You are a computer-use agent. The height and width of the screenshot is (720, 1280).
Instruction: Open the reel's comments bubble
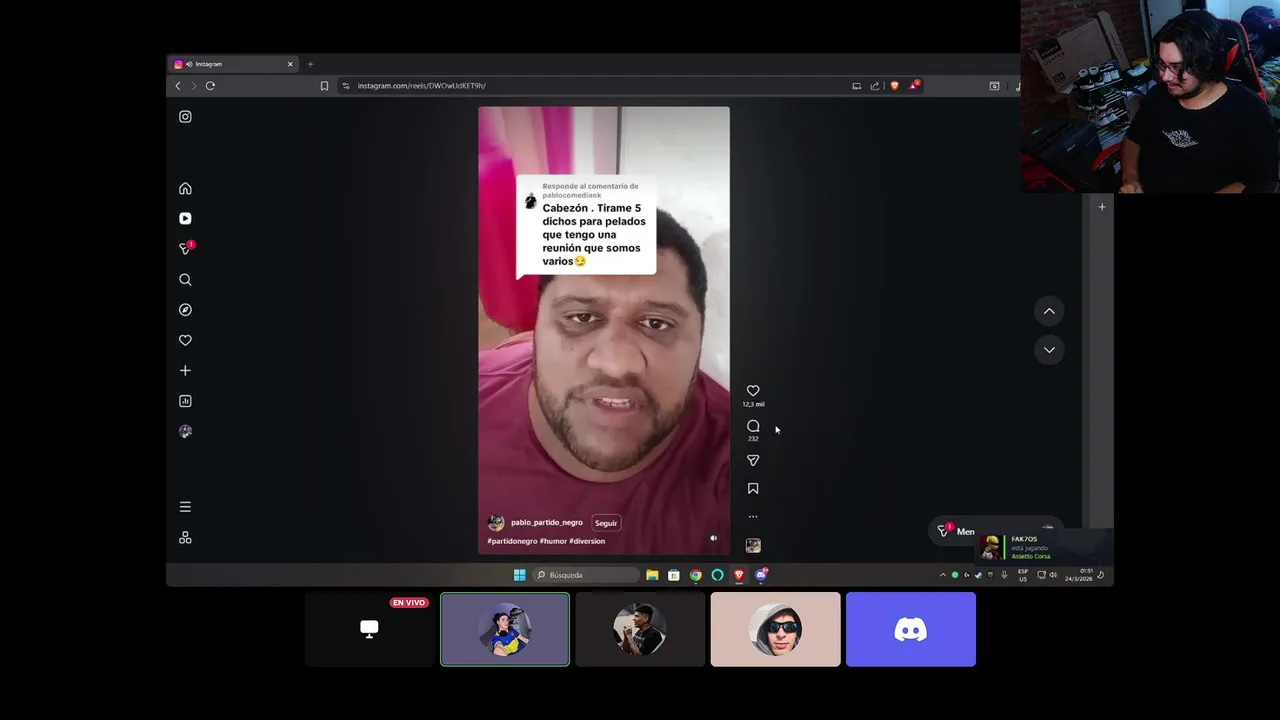753,426
